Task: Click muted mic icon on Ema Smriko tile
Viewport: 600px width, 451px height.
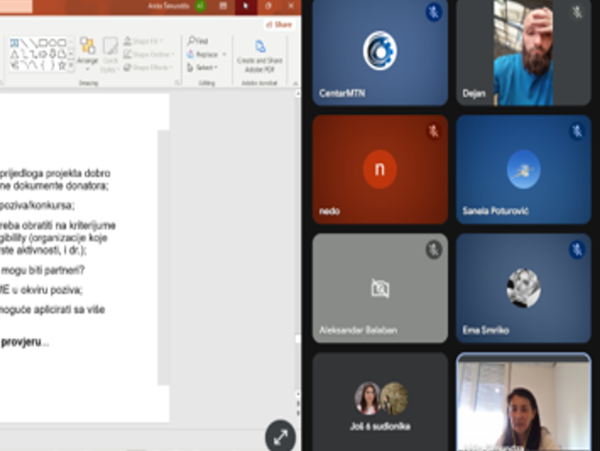Action: click(x=576, y=250)
